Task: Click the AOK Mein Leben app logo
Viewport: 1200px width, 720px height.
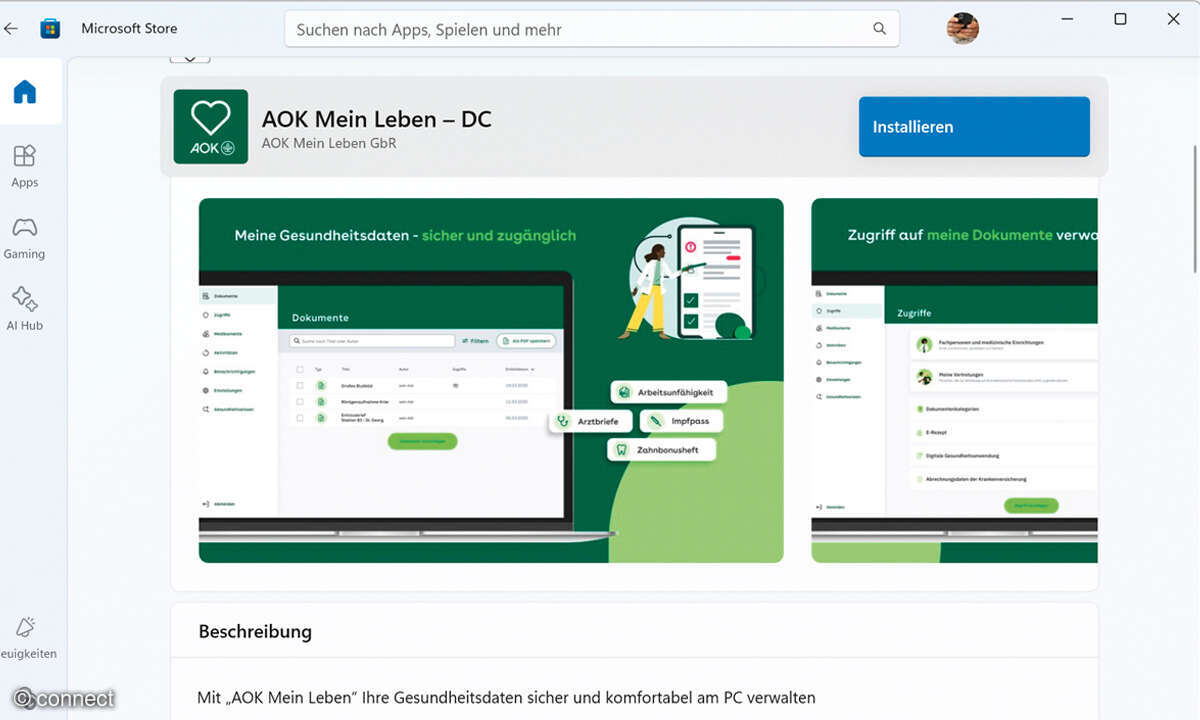Action: pos(211,127)
